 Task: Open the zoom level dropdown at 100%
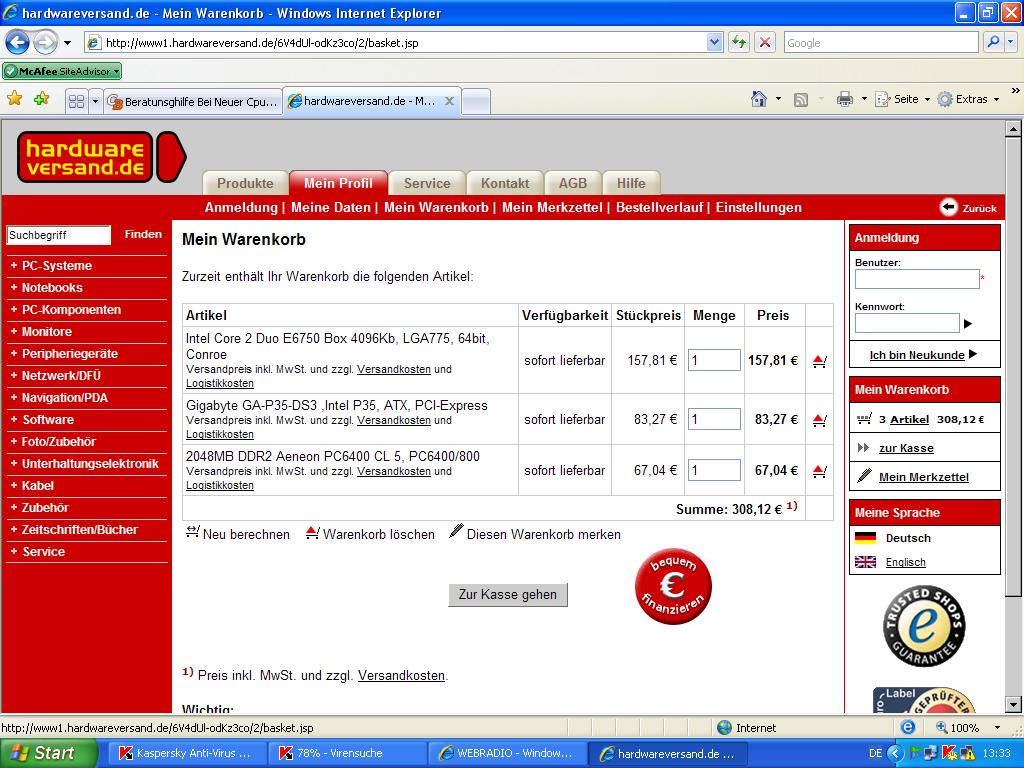tap(997, 728)
